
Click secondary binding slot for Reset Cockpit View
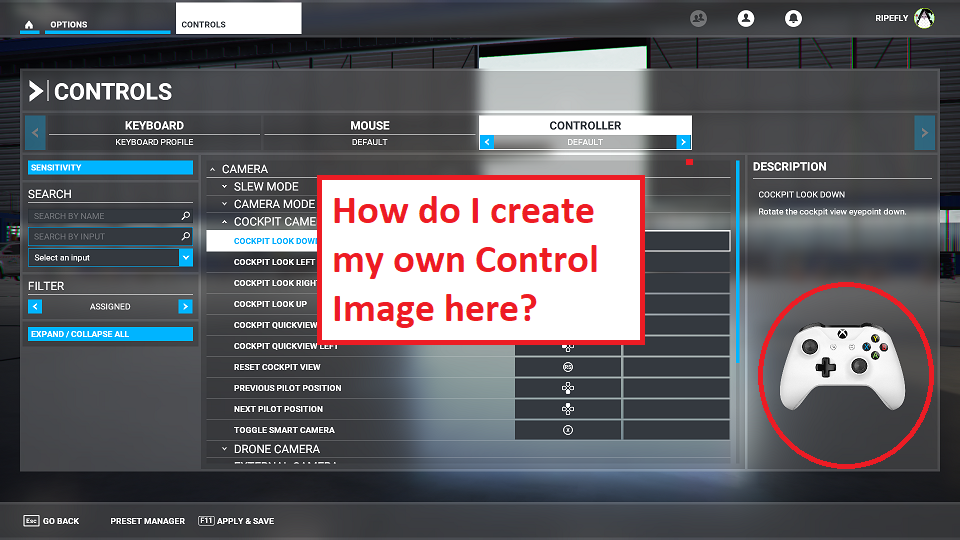[676, 367]
